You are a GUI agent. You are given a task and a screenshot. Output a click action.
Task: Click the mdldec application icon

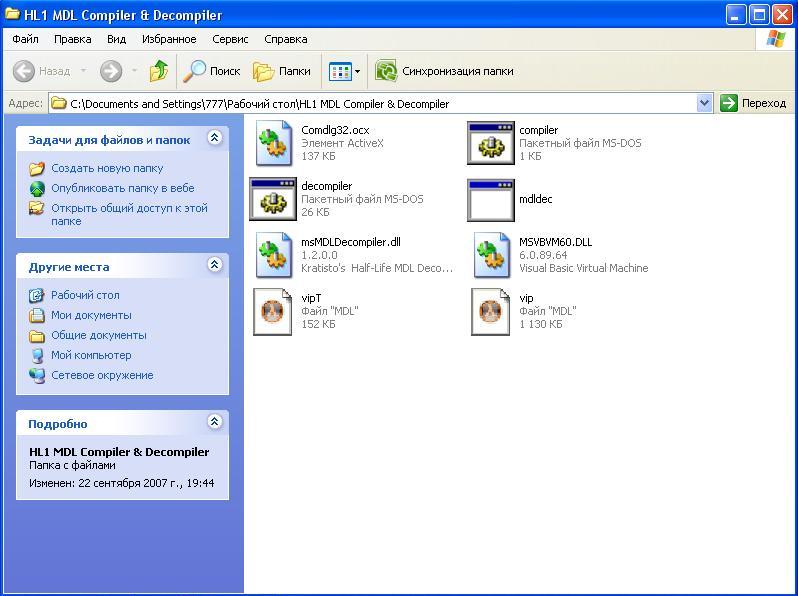click(x=490, y=200)
